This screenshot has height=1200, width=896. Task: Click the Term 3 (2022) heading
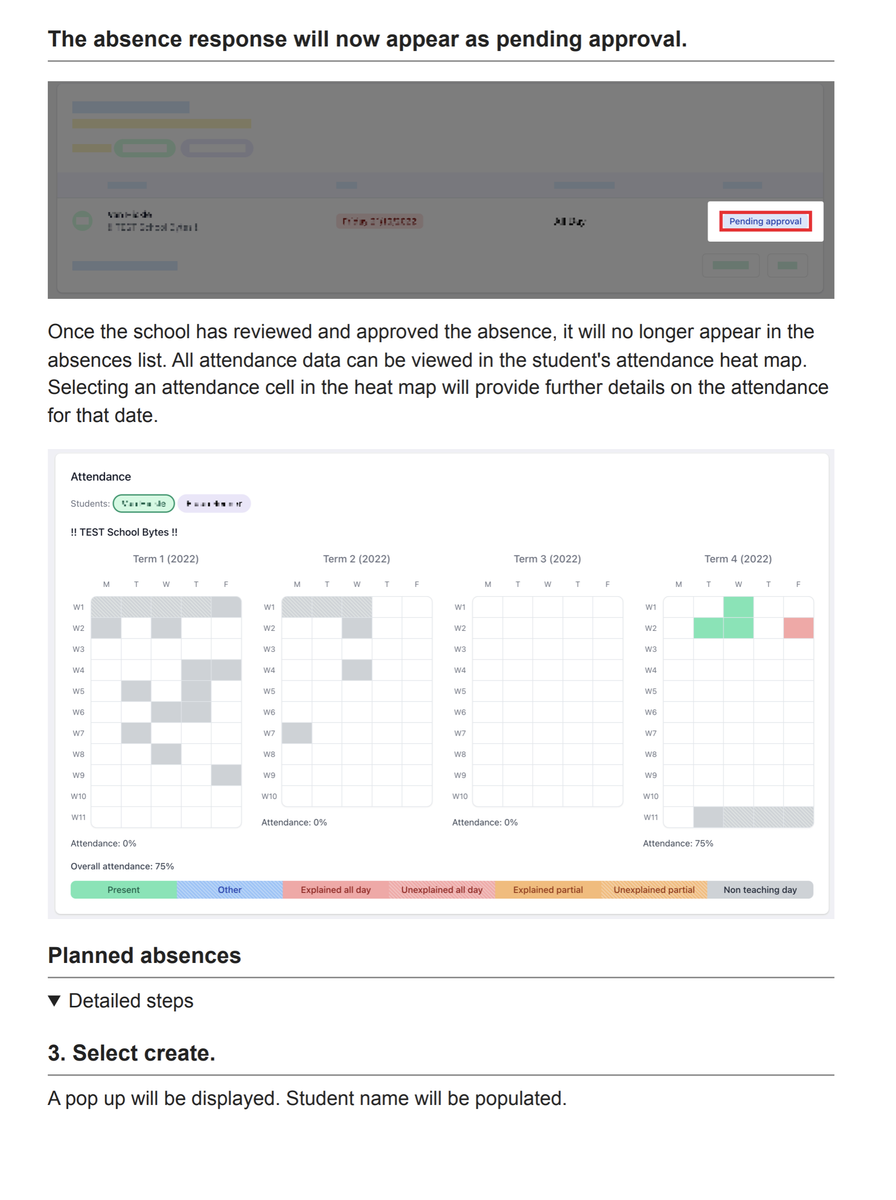[x=547, y=559]
